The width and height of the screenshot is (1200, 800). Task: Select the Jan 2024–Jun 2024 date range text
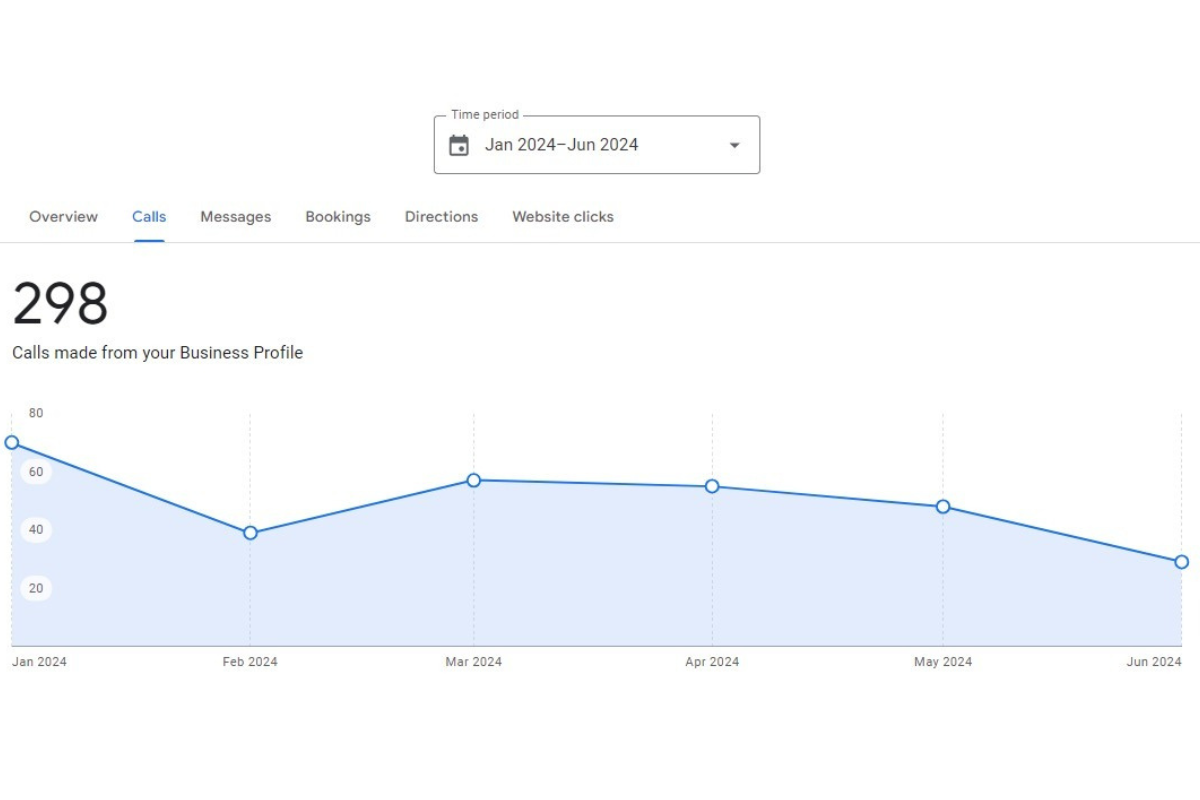tap(561, 145)
